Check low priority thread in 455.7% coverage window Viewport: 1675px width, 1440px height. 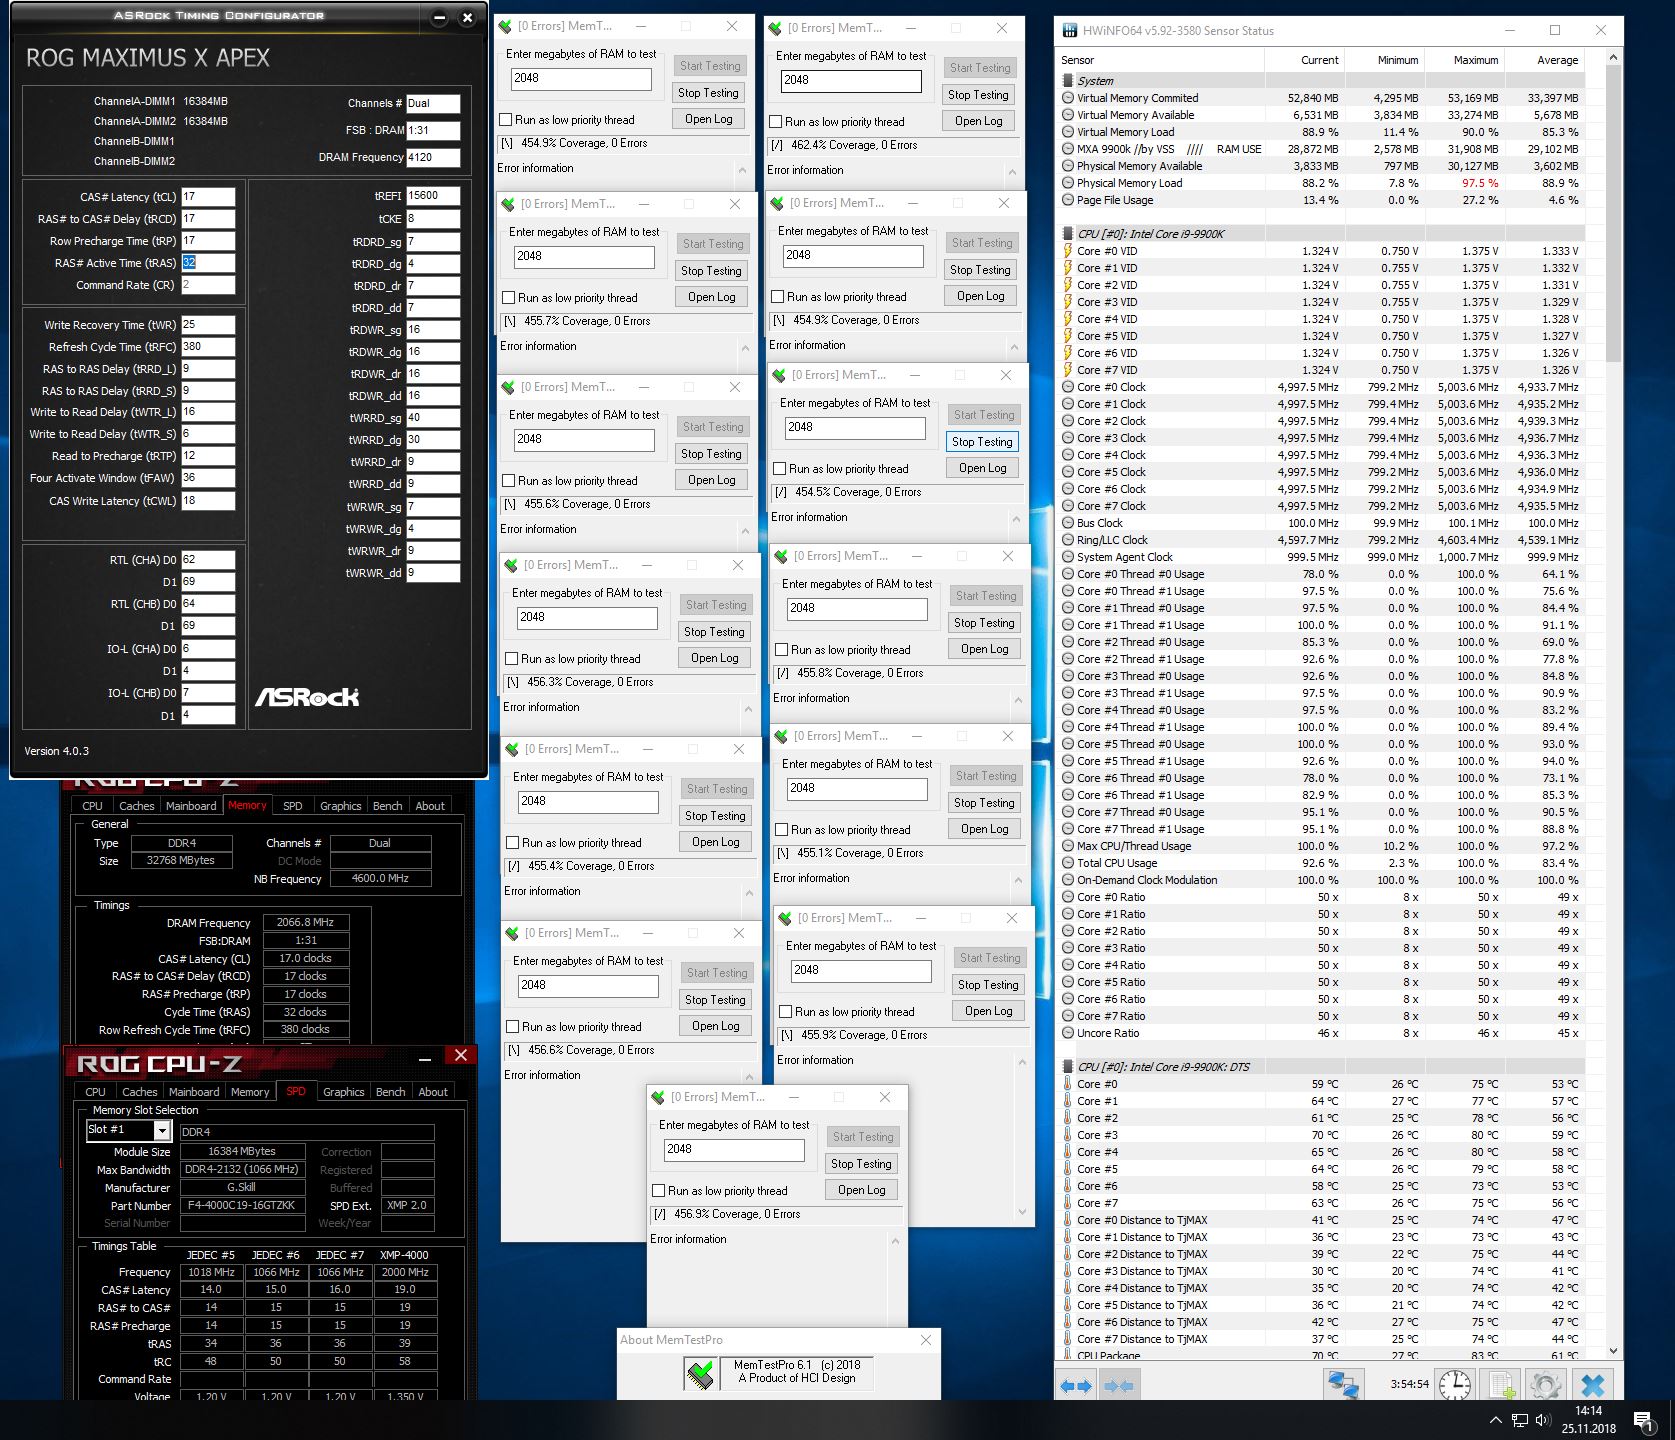coord(509,298)
